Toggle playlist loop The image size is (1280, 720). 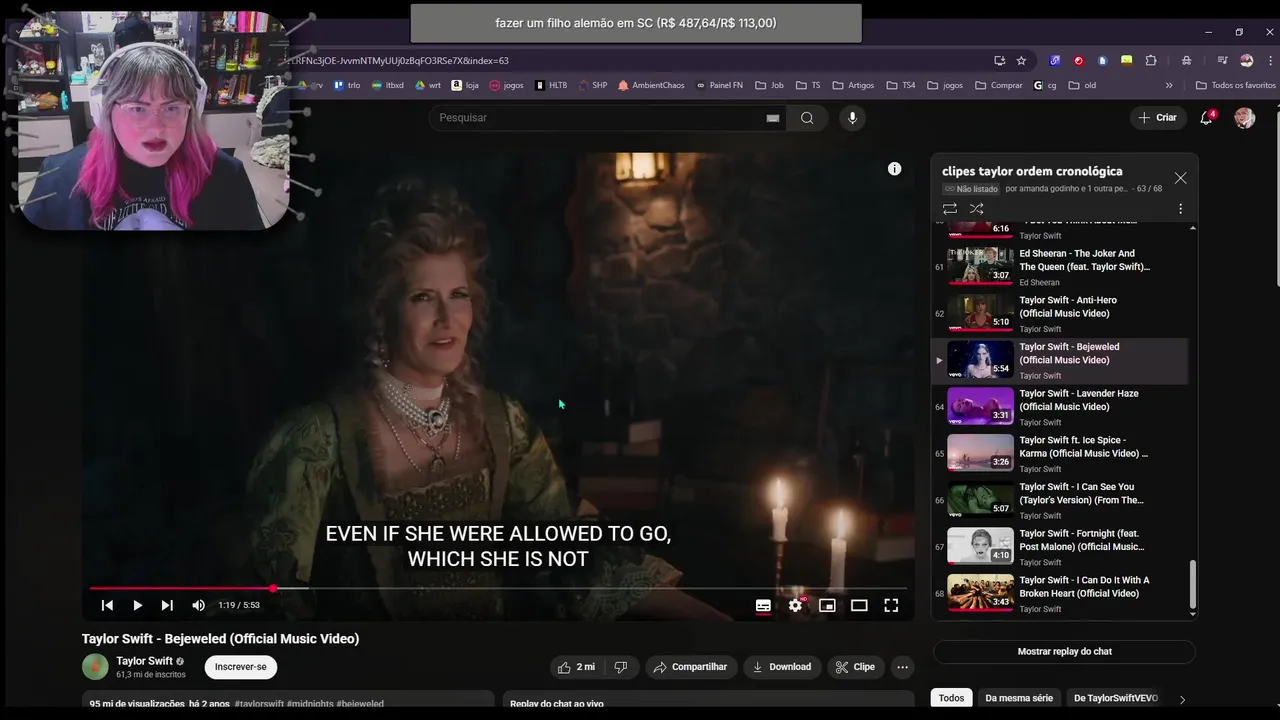point(950,209)
